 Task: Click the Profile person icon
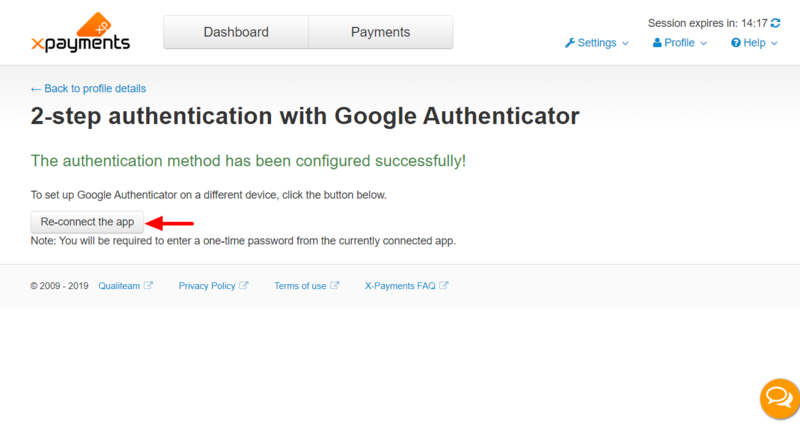657,43
